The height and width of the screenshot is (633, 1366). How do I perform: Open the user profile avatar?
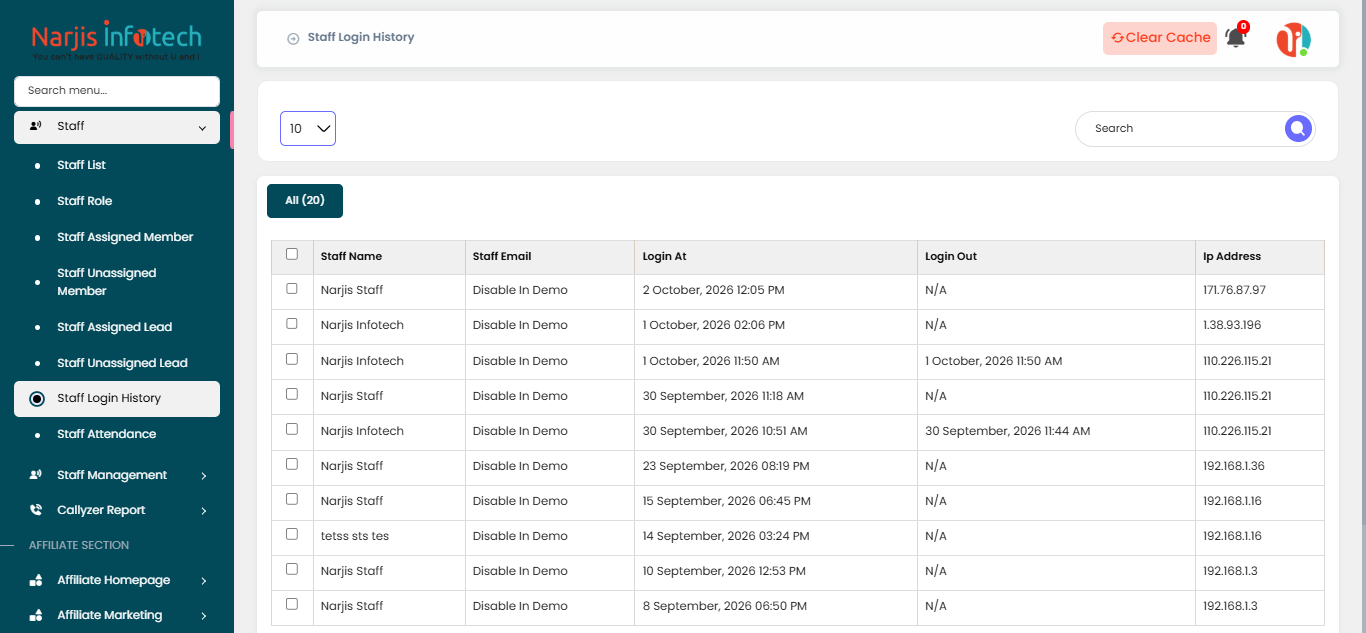coord(1293,39)
